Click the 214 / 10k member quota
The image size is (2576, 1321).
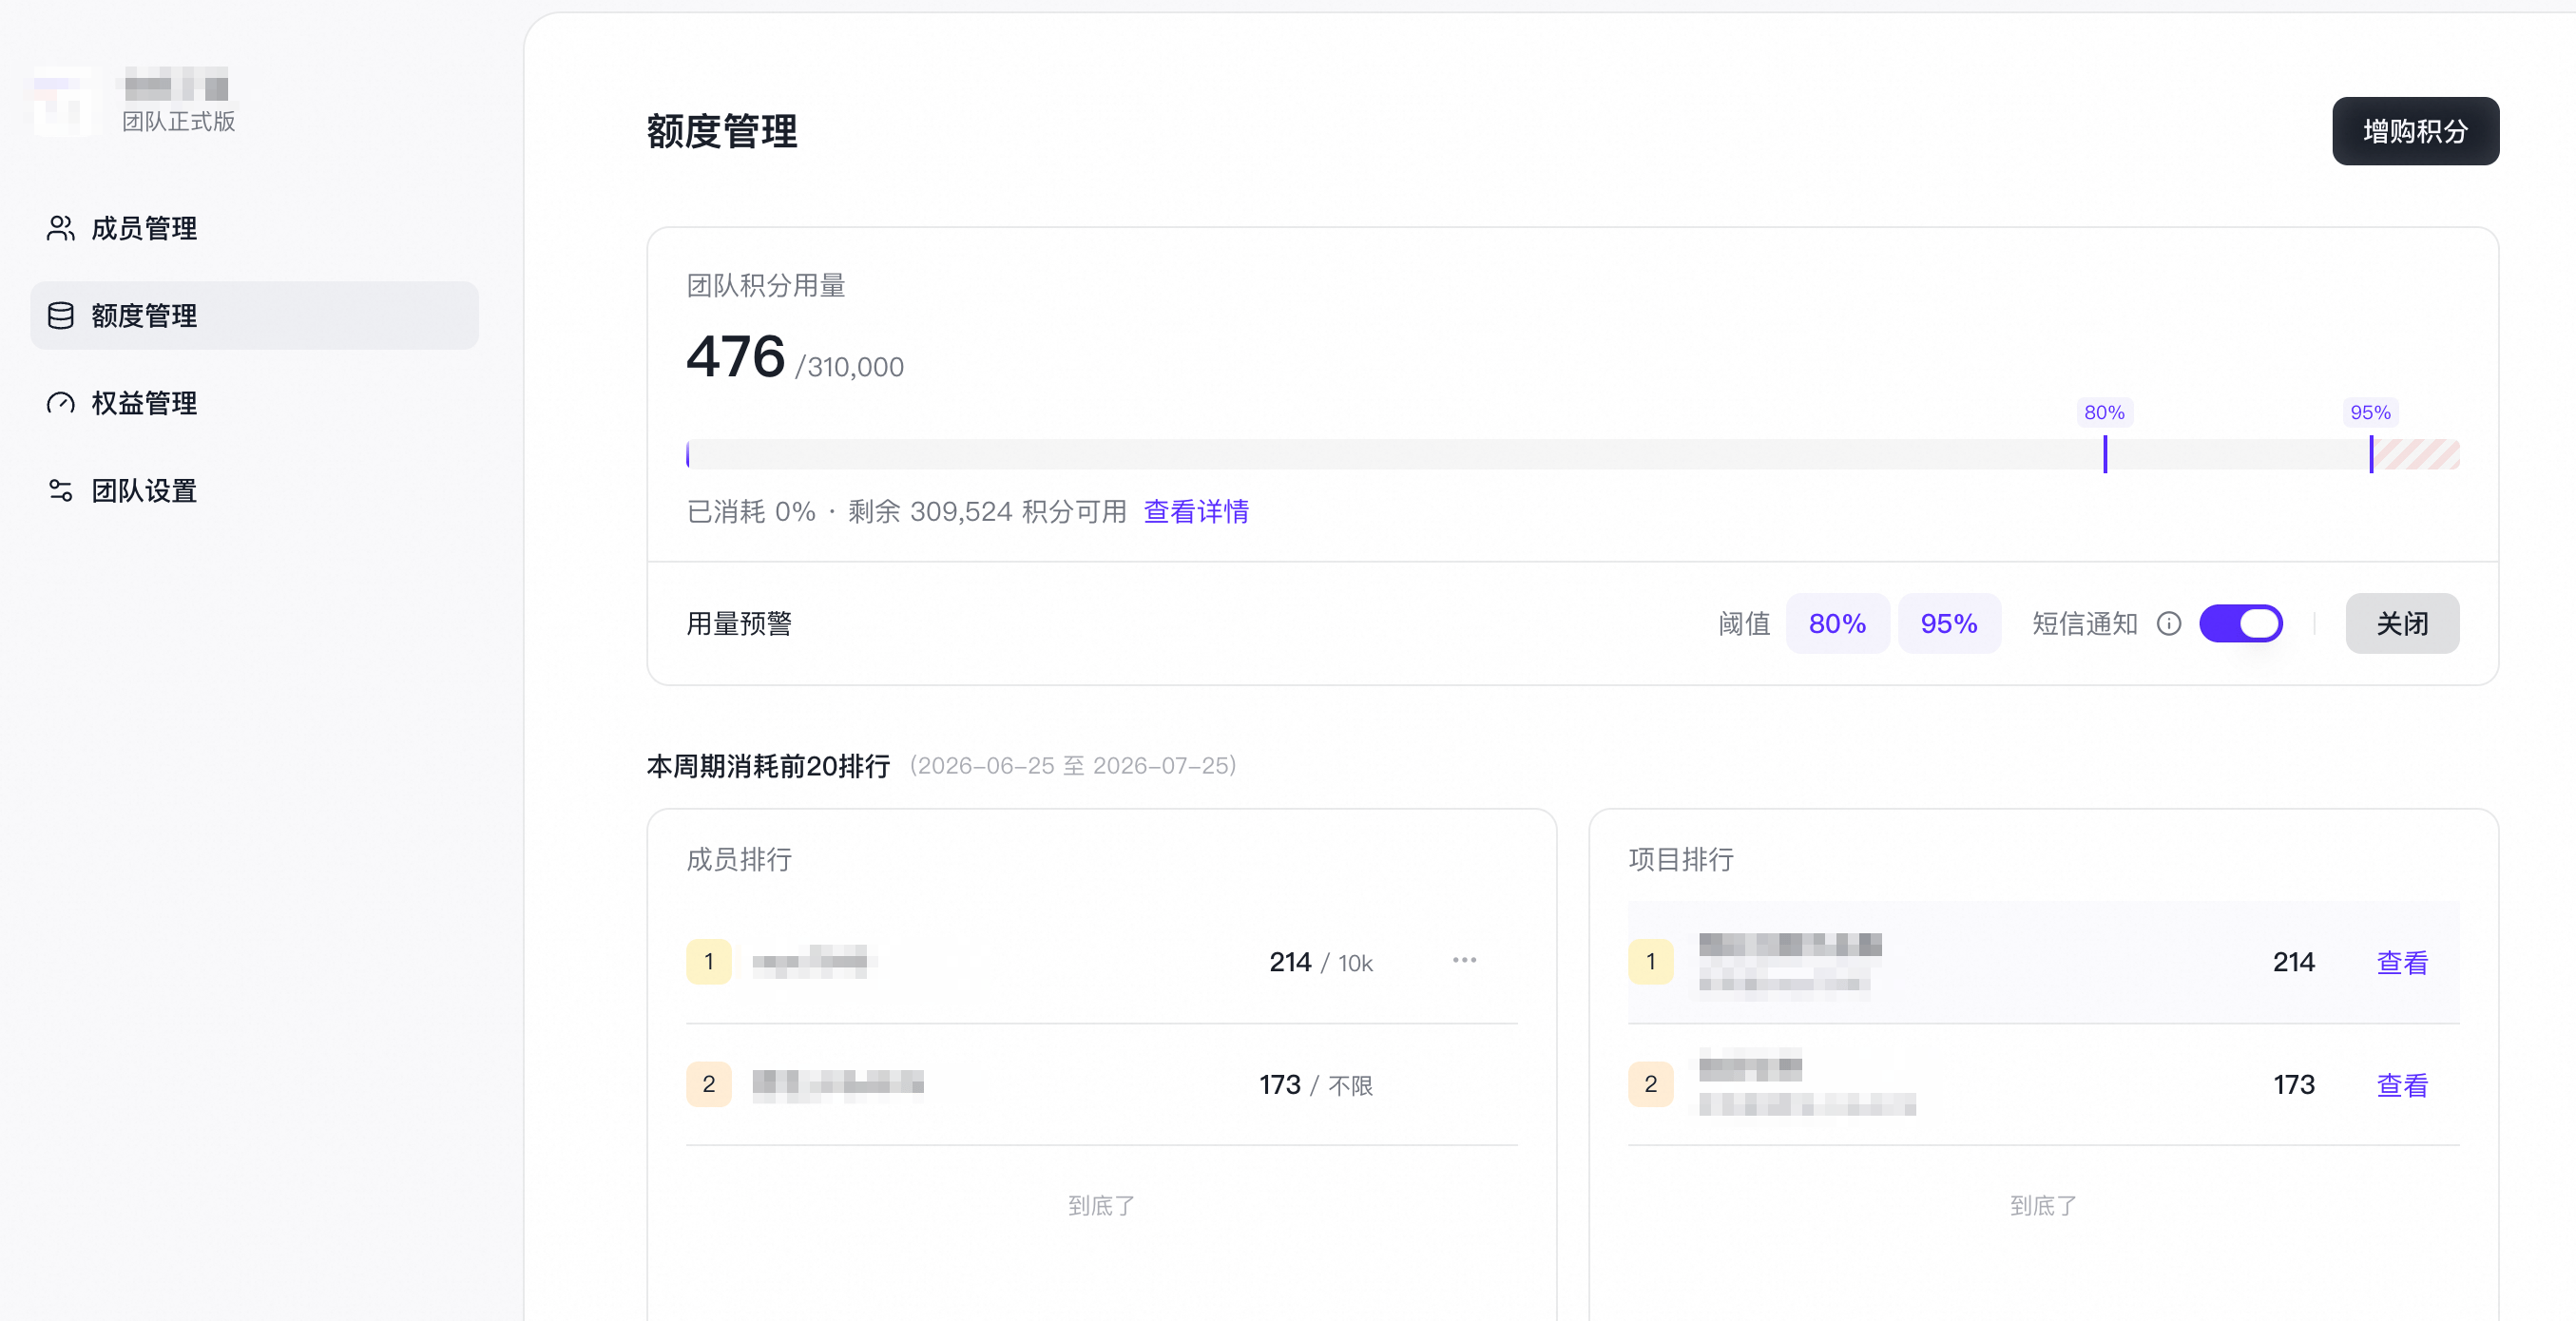(x=1321, y=962)
